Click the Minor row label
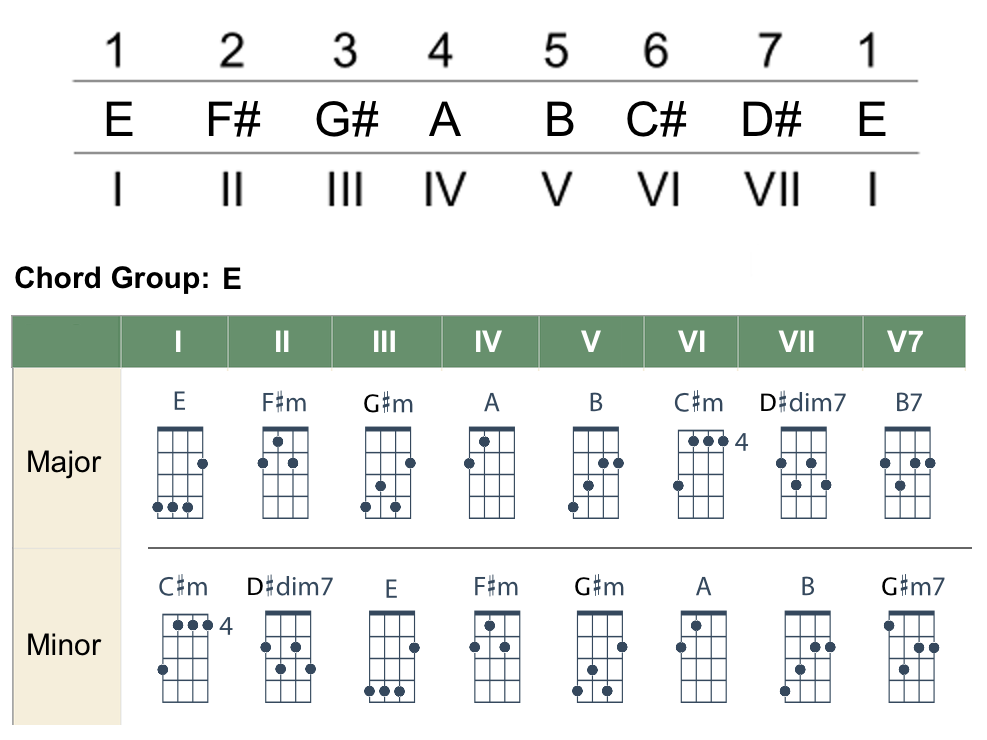The image size is (987, 740). pos(64,645)
